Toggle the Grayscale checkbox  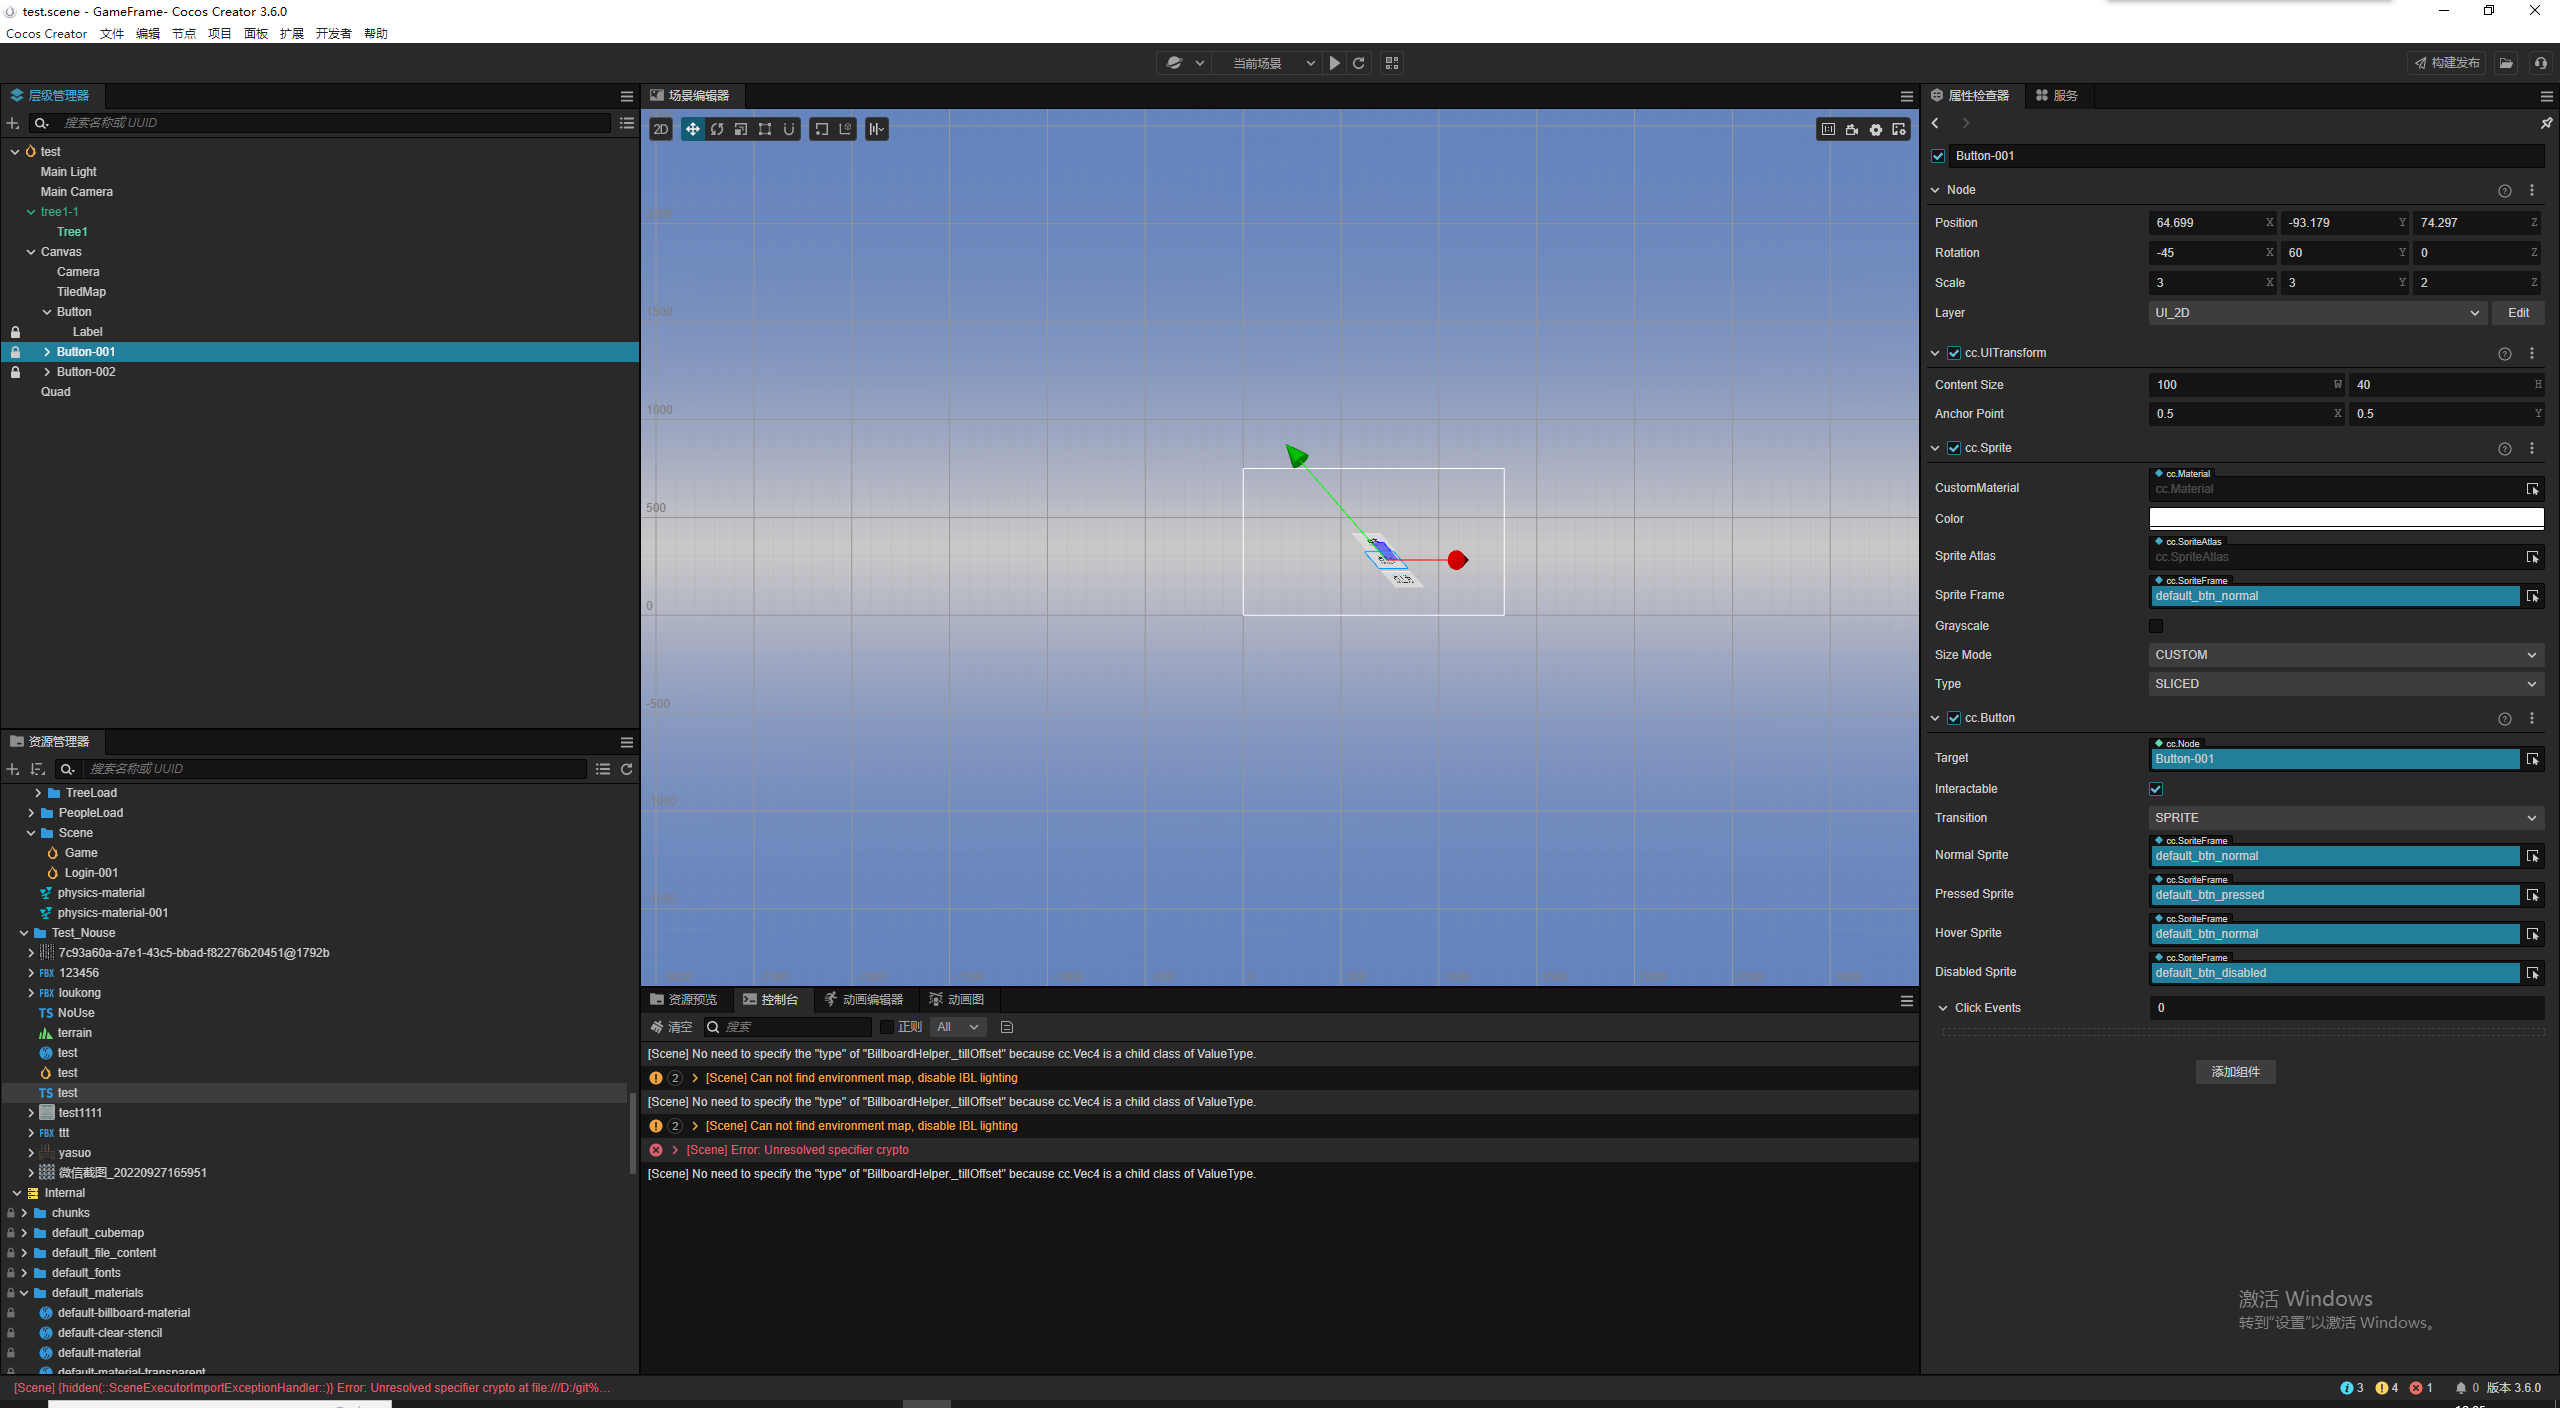tap(2156, 626)
